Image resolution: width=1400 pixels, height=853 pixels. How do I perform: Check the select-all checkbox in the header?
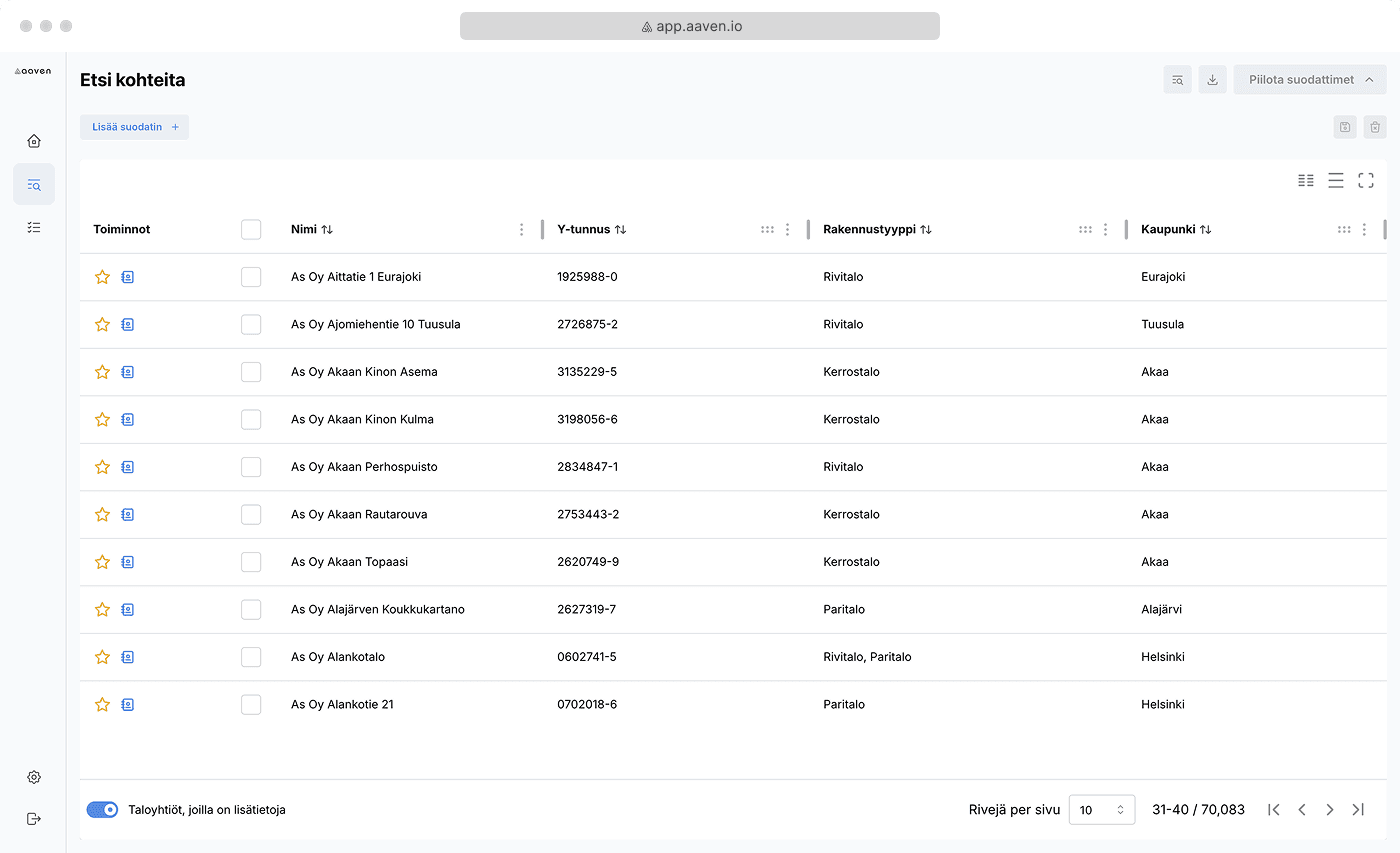[x=251, y=230]
